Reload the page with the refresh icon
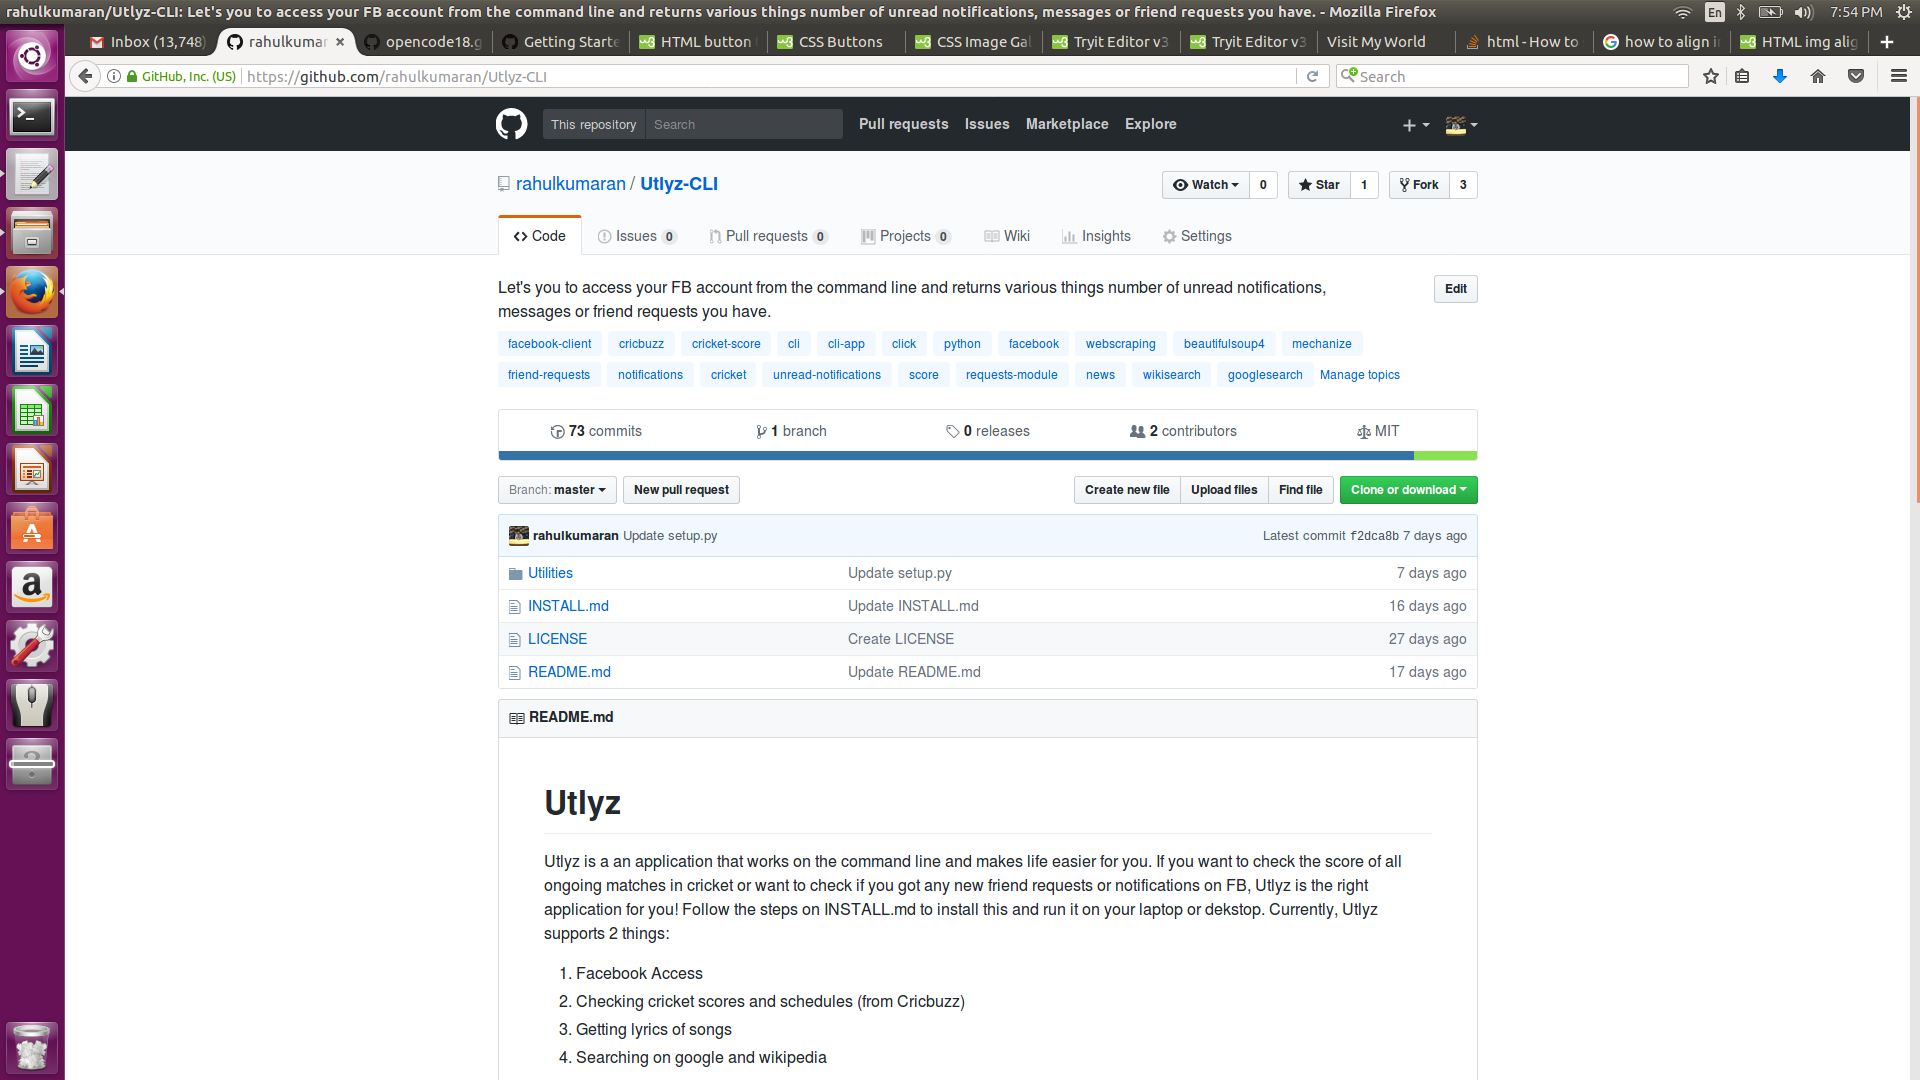Screen dimensions: 1920x1080 1312,76
